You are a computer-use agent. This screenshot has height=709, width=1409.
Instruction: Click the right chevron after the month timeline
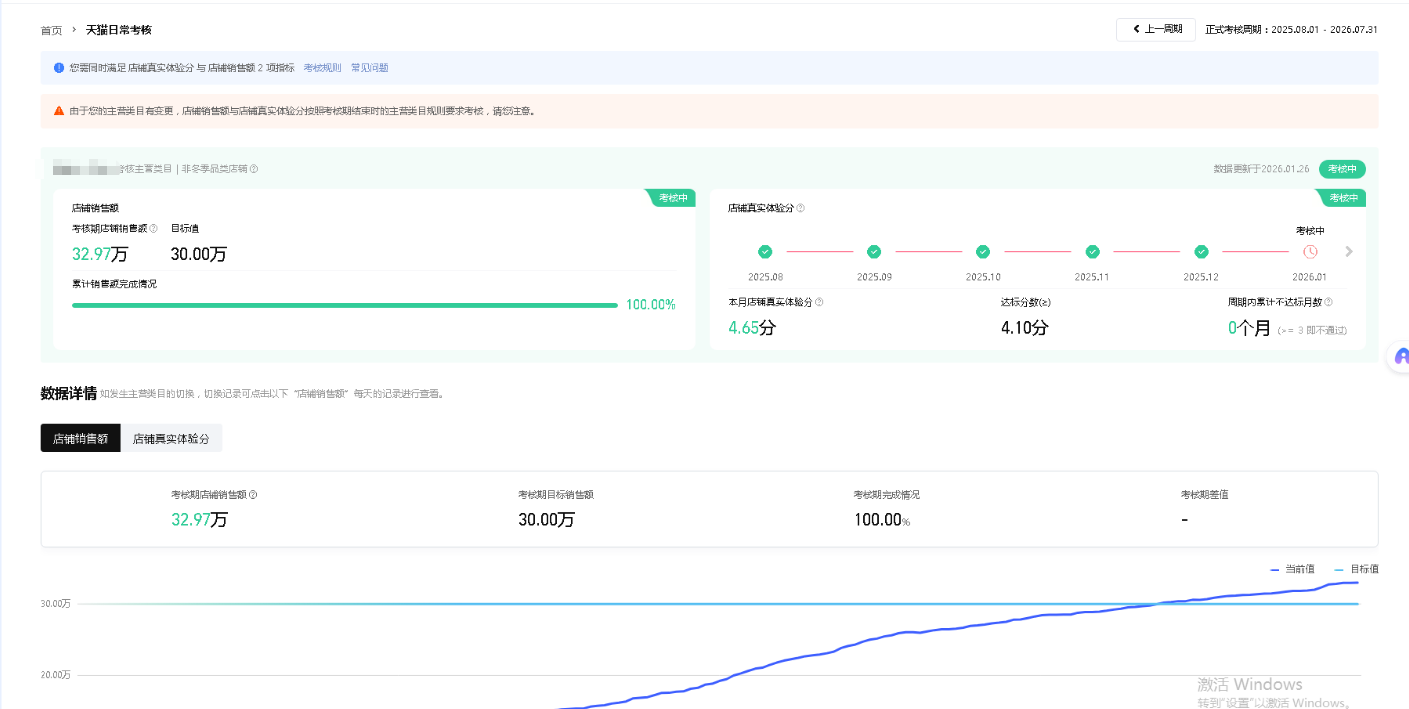pos(1349,252)
